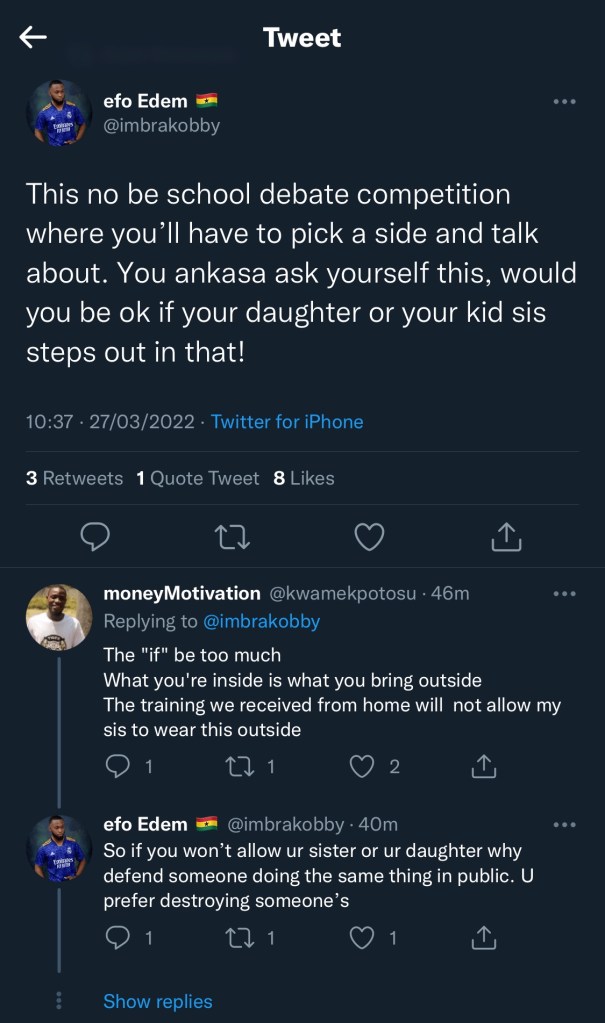Open more options on efo Edem's reply
The image size is (605, 1023).
click(564, 825)
